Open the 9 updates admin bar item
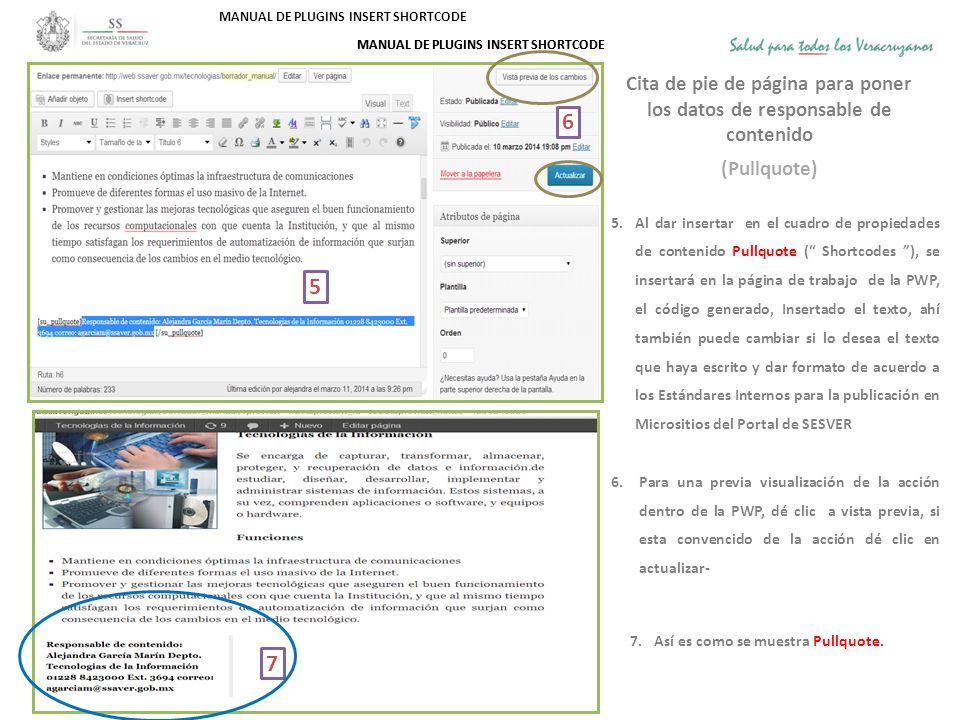 click(x=216, y=425)
